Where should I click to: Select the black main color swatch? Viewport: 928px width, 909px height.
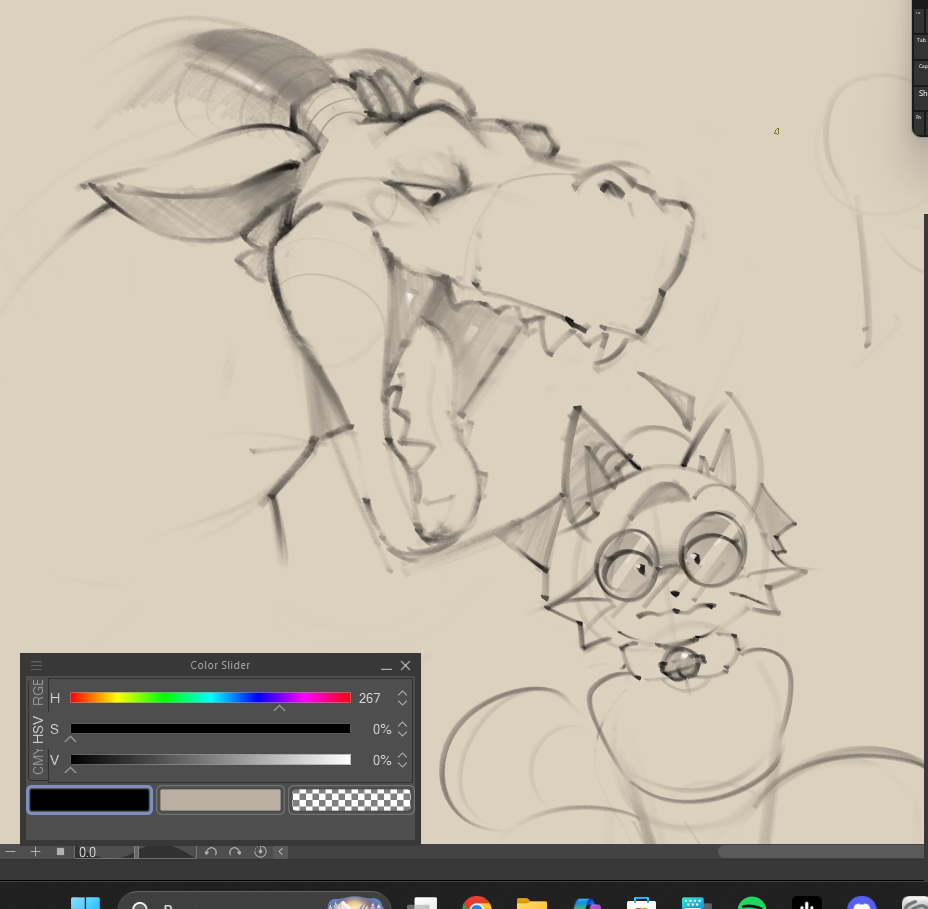coord(90,800)
